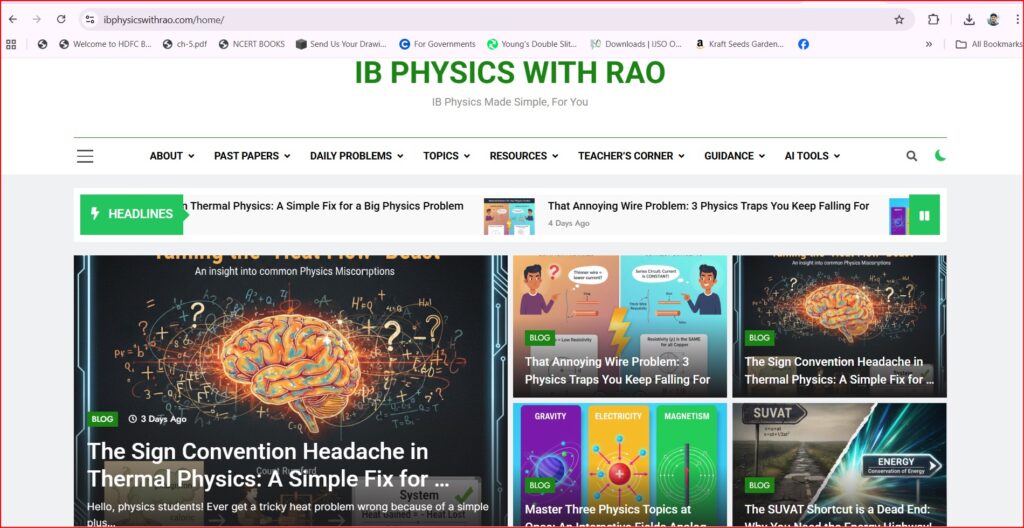1024x528 pixels.
Task: Open browser downloads icon
Action: click(x=969, y=19)
